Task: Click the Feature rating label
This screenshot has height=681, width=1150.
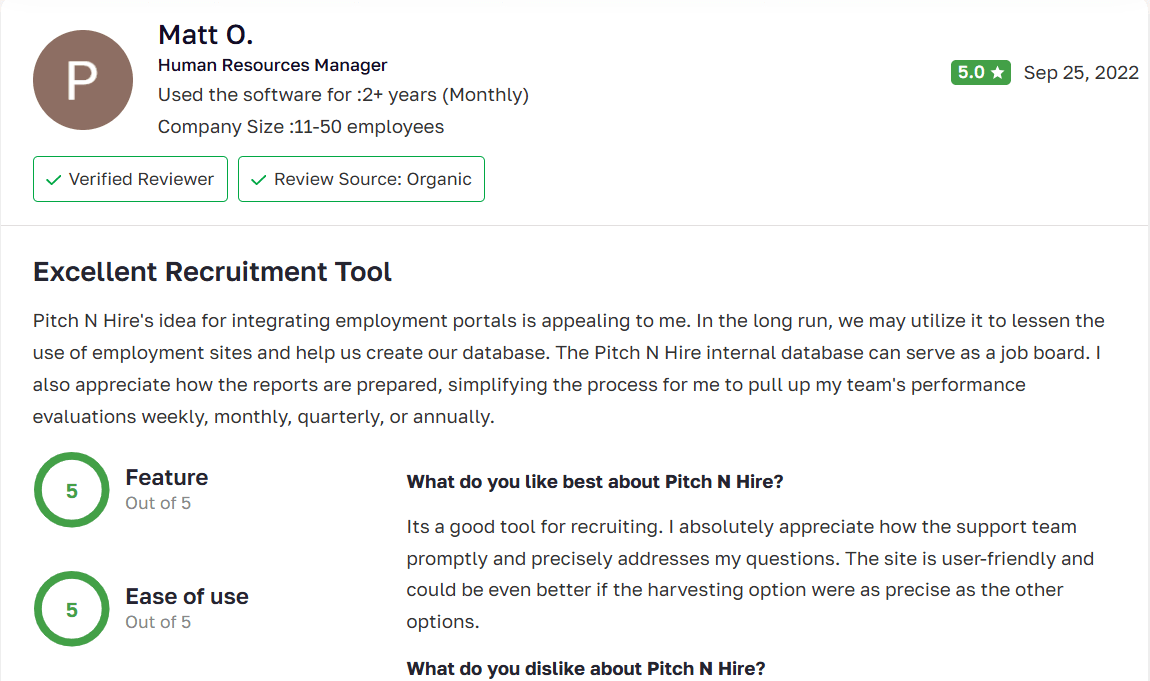Action: 167,478
